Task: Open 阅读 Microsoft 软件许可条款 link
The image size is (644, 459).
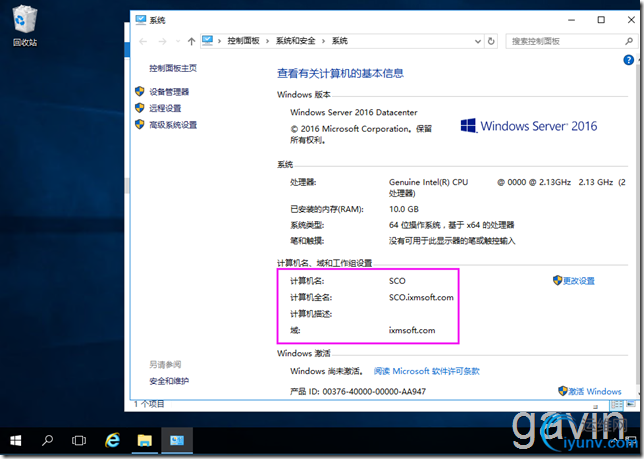Action: point(426,371)
